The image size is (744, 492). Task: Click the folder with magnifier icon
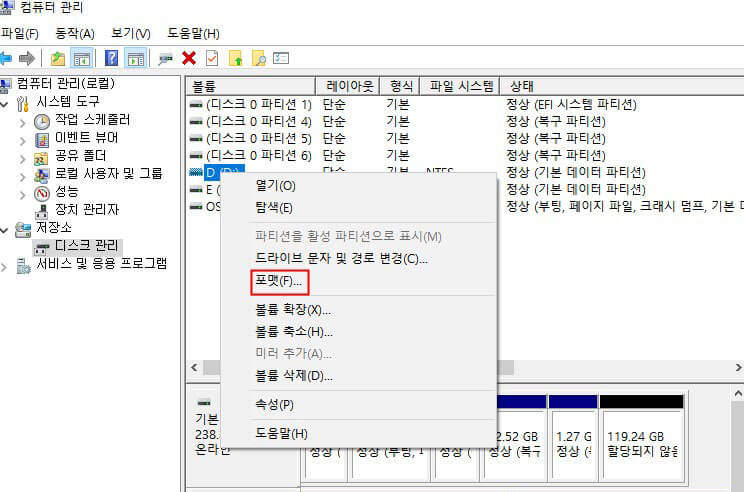point(259,58)
